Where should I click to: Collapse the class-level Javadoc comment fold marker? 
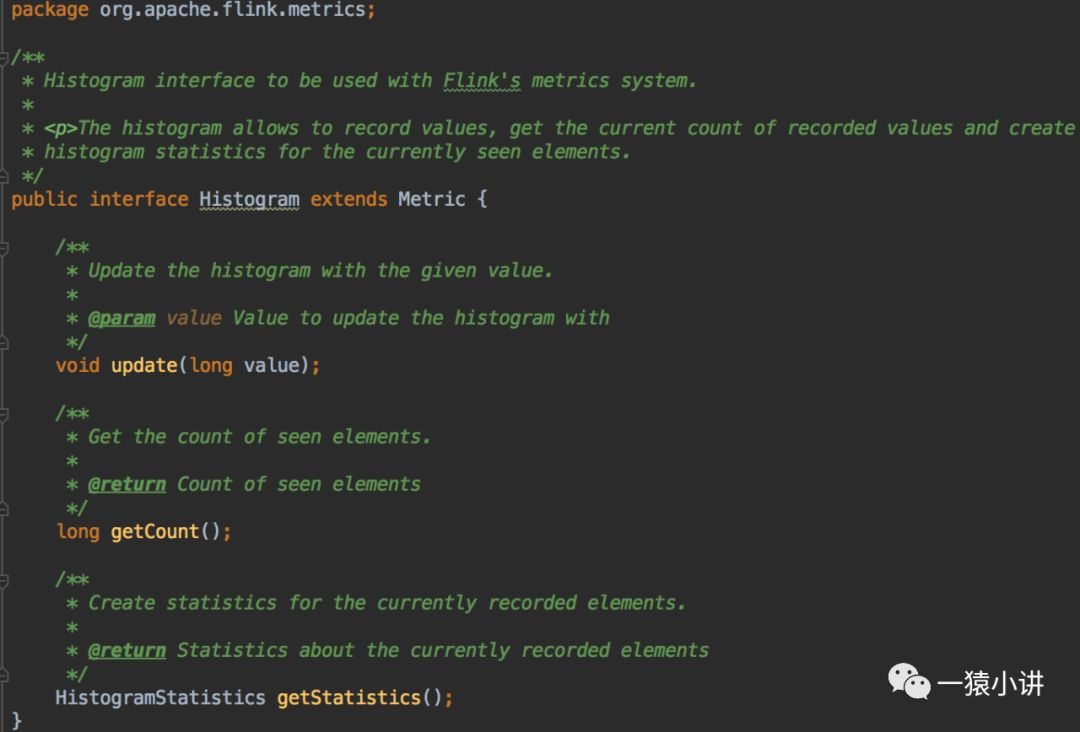(x=5, y=57)
